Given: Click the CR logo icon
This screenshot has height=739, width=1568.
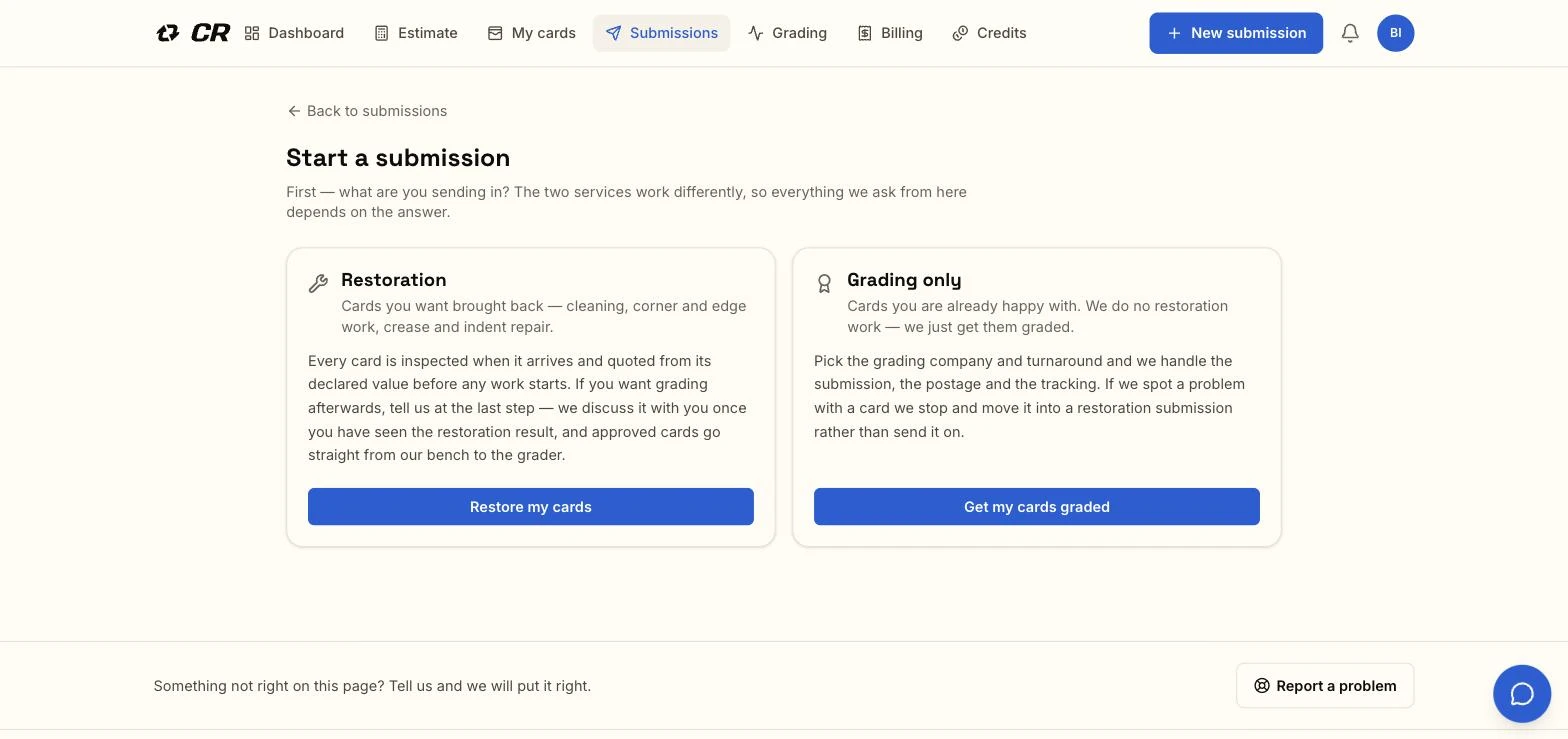Looking at the screenshot, I should point(193,33).
